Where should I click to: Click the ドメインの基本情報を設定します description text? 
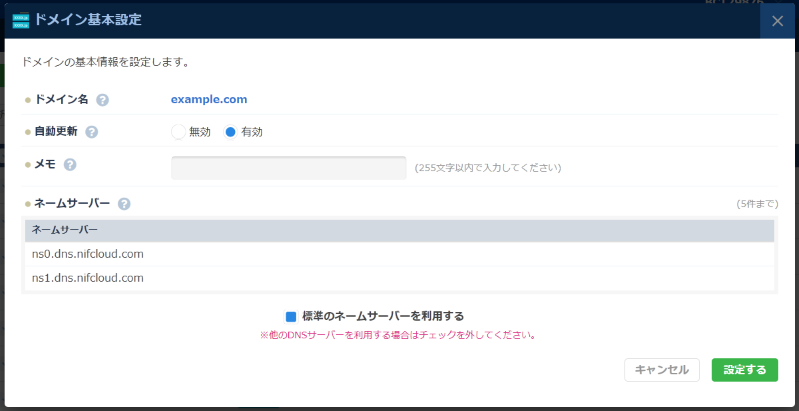tap(106, 63)
